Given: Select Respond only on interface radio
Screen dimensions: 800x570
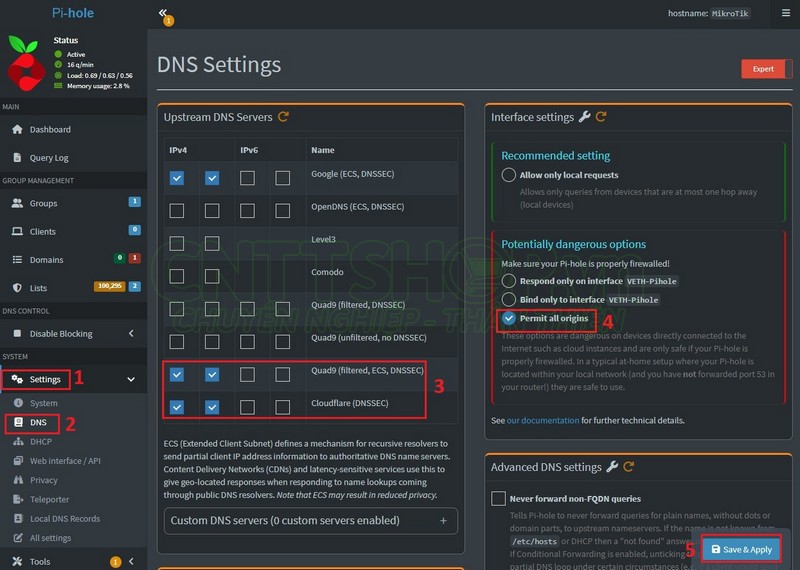Looking at the screenshot, I should [509, 281].
